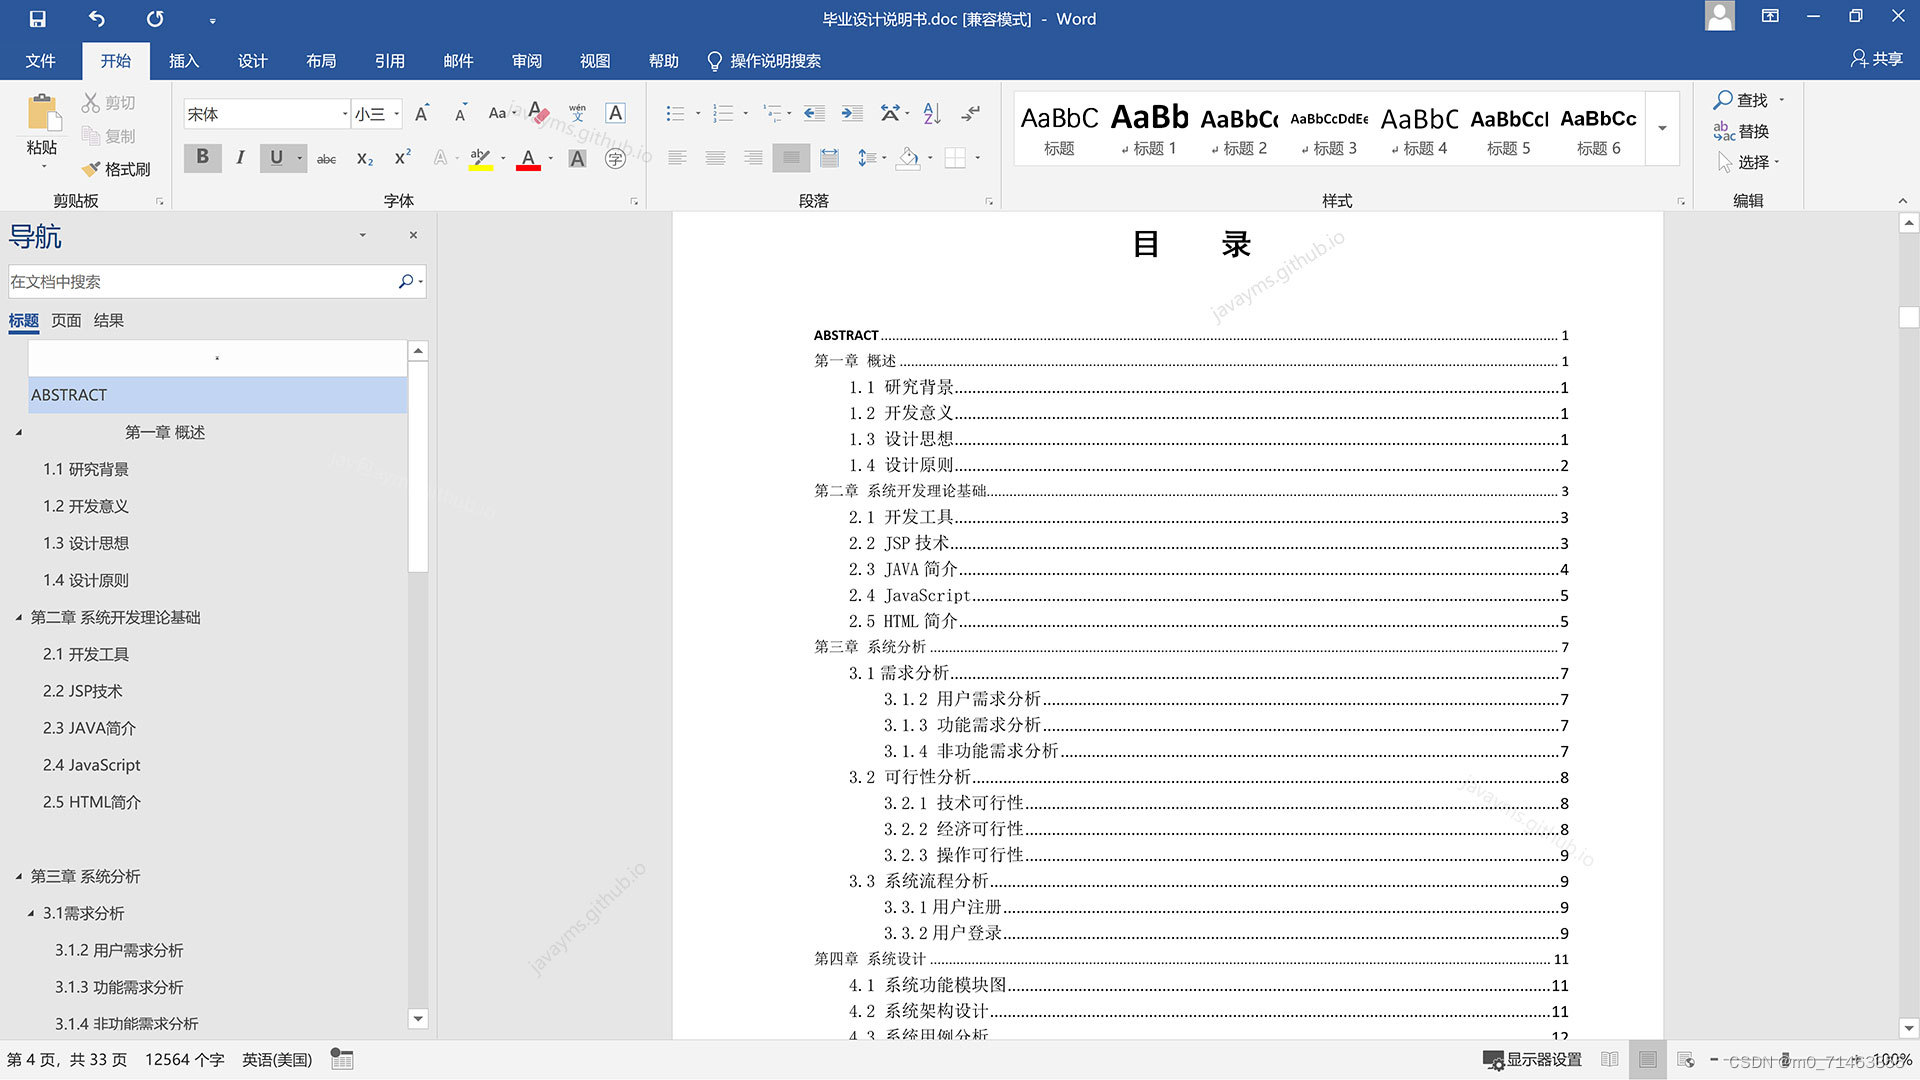Click the Save icon in title bar

[x=38, y=18]
